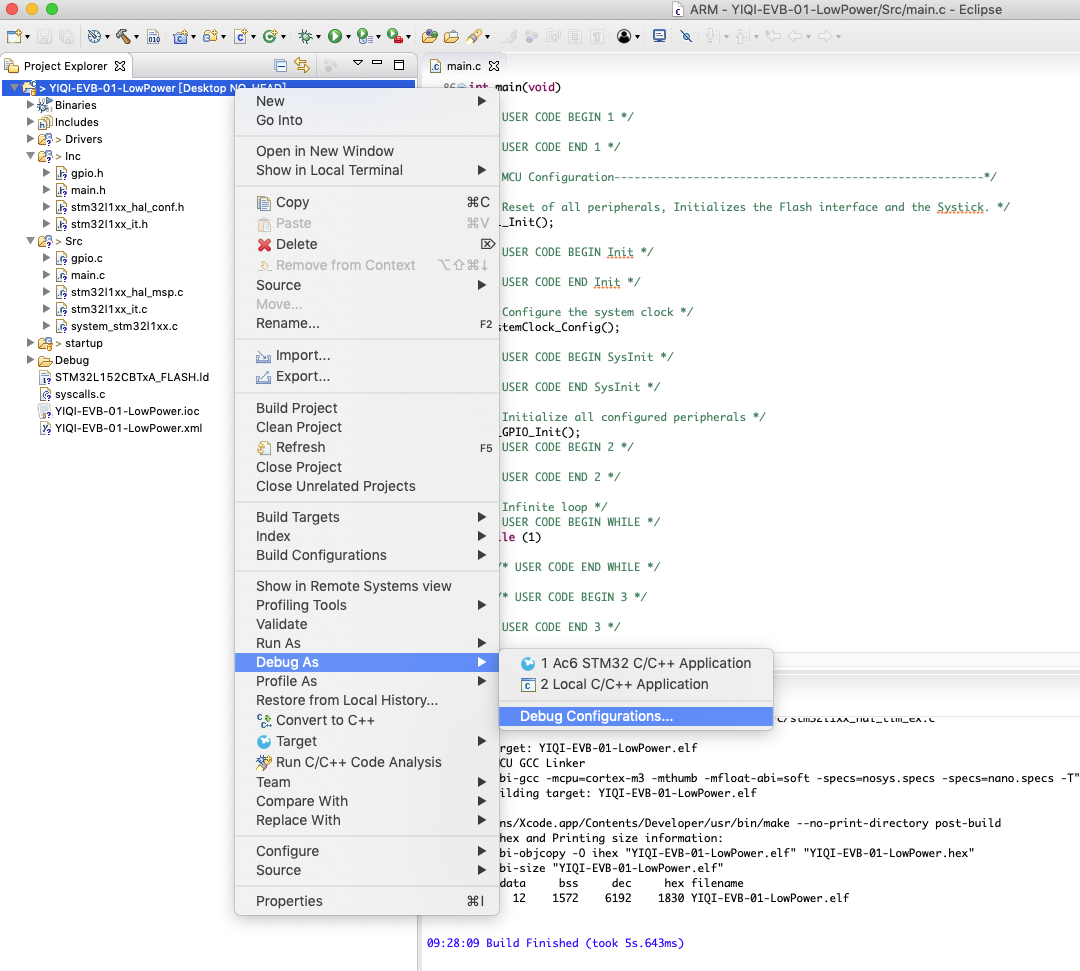This screenshot has width=1080, height=971.
Task: Minimize the Project Explorer view
Action: click(x=377, y=63)
